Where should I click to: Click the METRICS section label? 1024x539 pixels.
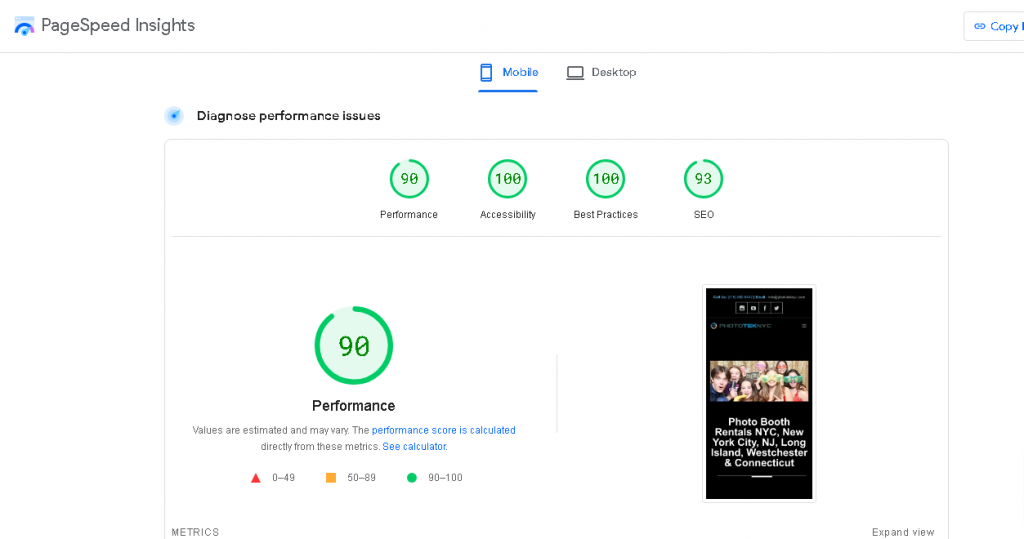[x=195, y=532]
